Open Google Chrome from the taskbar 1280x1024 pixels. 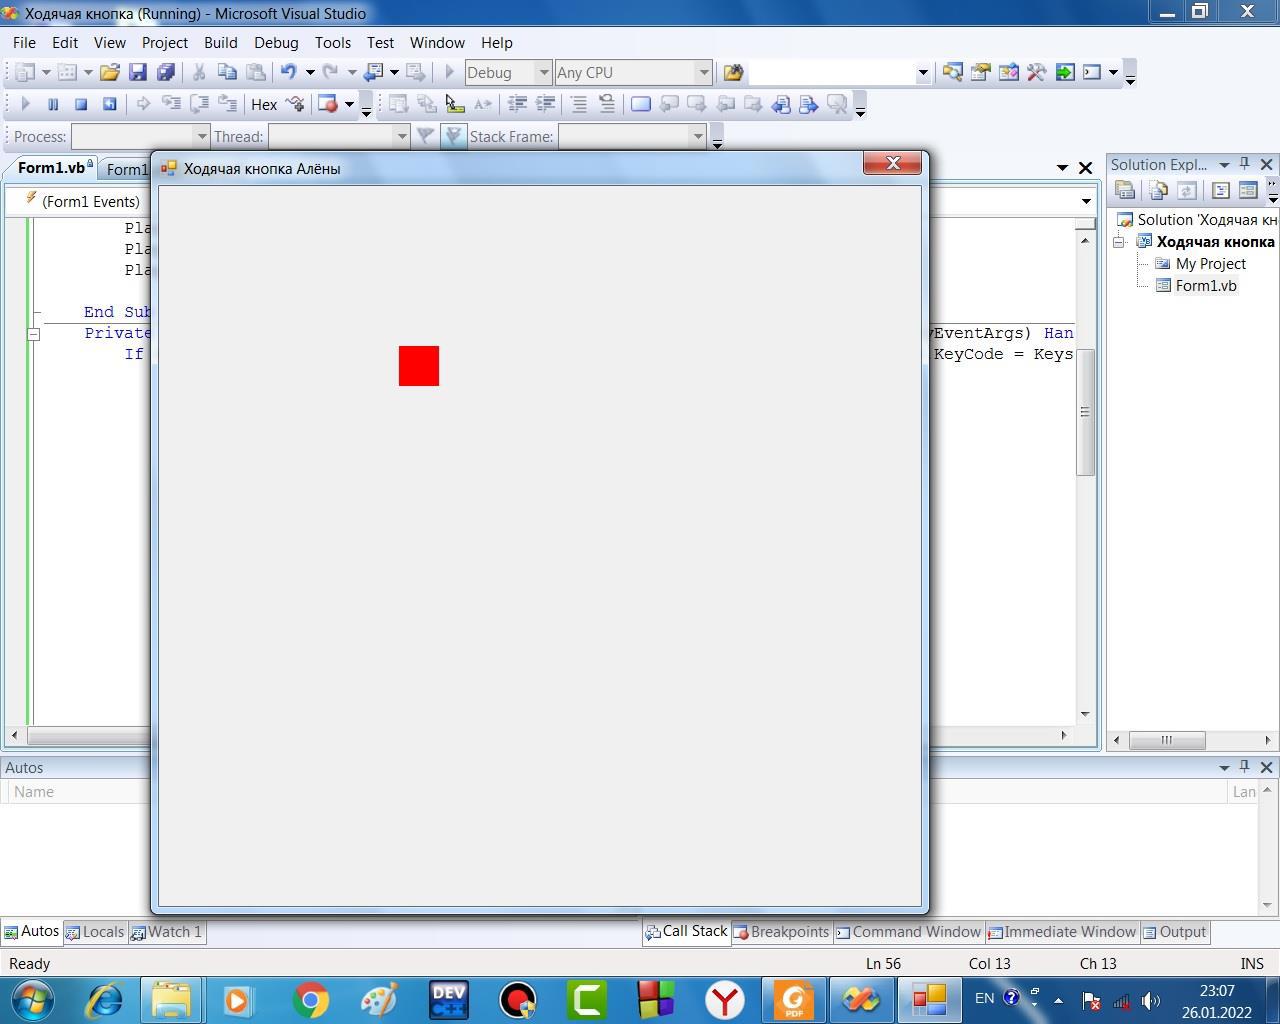point(311,1000)
